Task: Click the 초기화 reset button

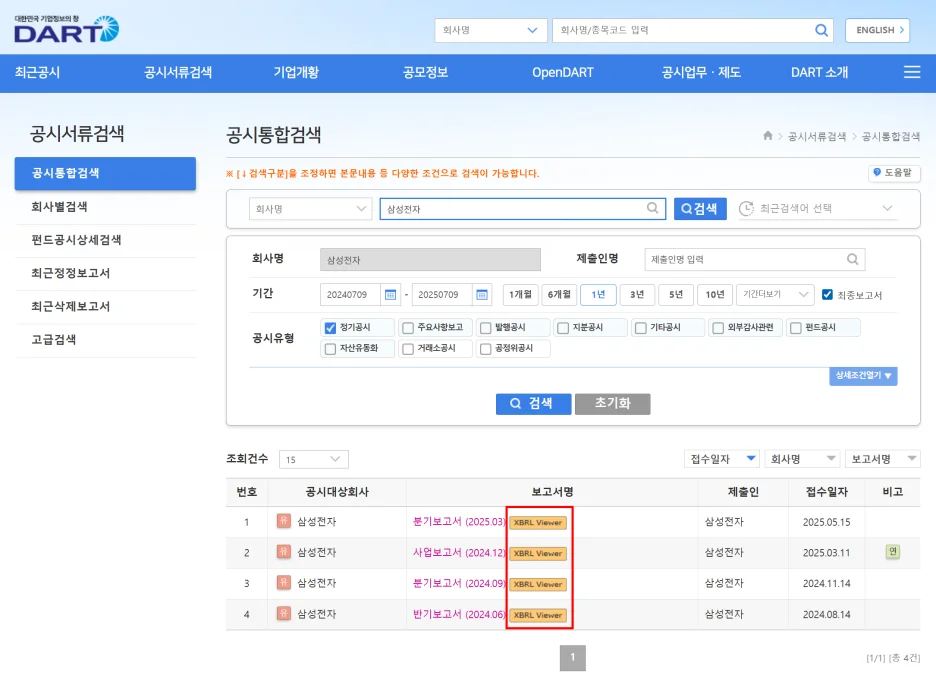Action: pyautogui.click(x=612, y=404)
